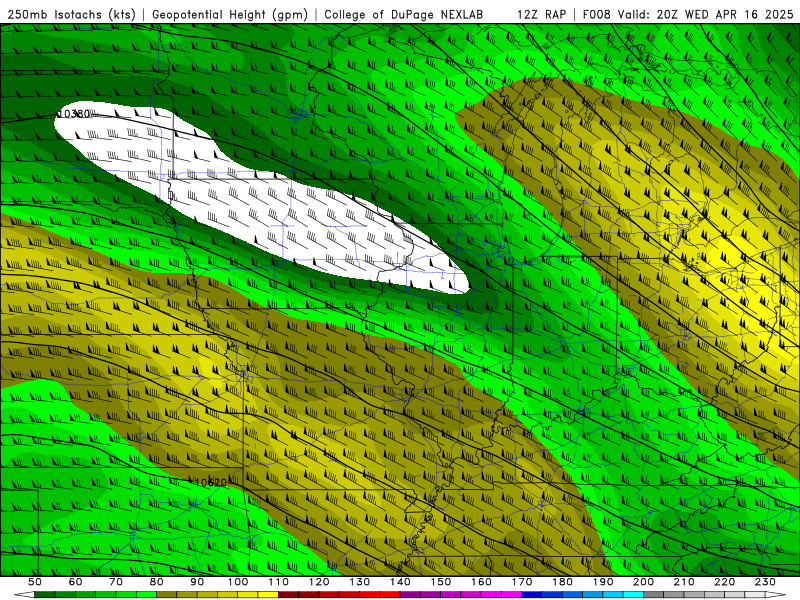Click the "250mb Isotachs (kts)" title text
The width and height of the screenshot is (800, 600).
point(71,15)
